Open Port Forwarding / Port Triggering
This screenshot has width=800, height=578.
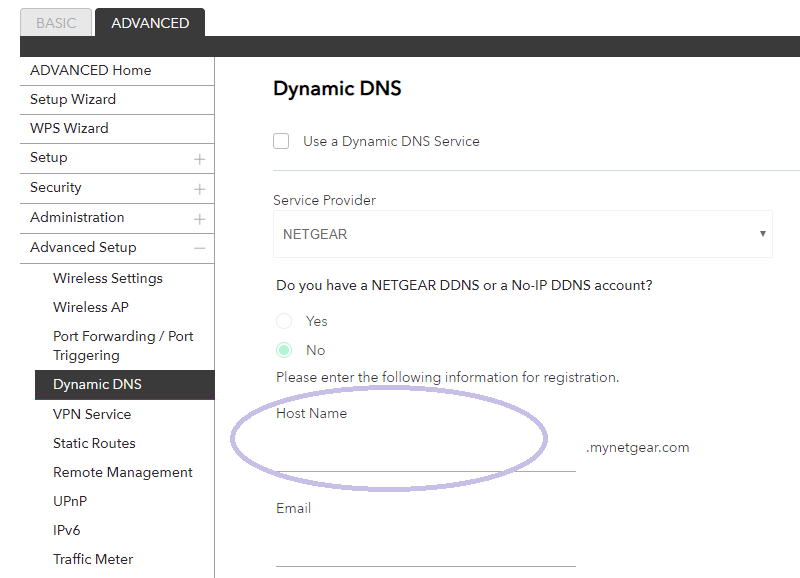[x=123, y=346]
